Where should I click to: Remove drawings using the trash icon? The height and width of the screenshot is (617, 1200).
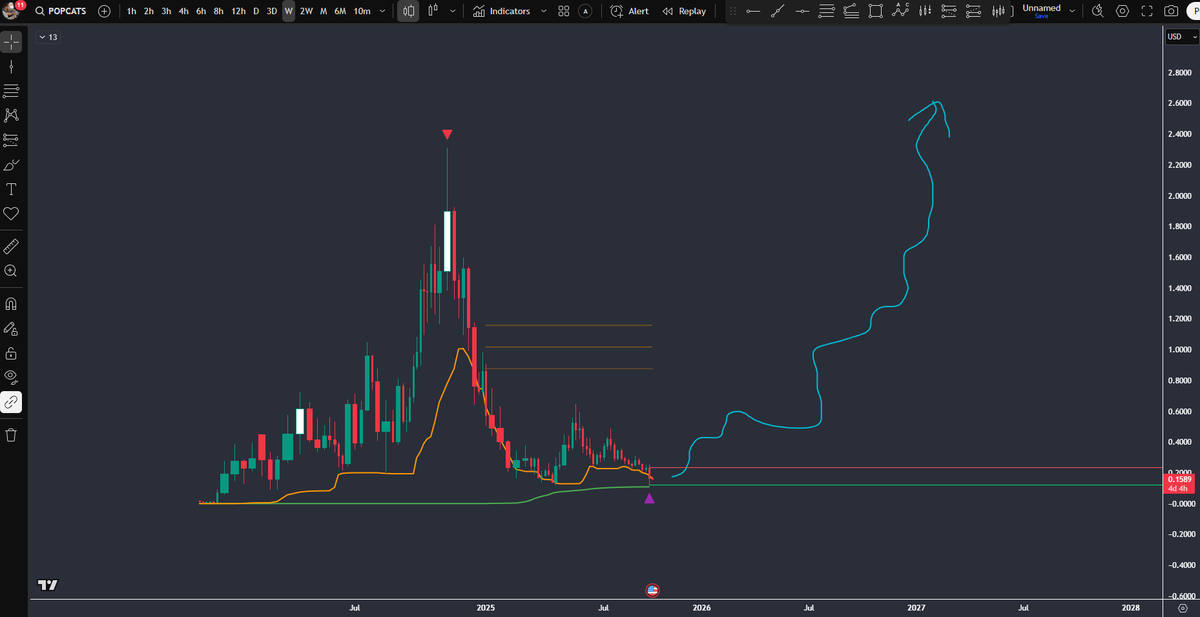pyautogui.click(x=11, y=433)
